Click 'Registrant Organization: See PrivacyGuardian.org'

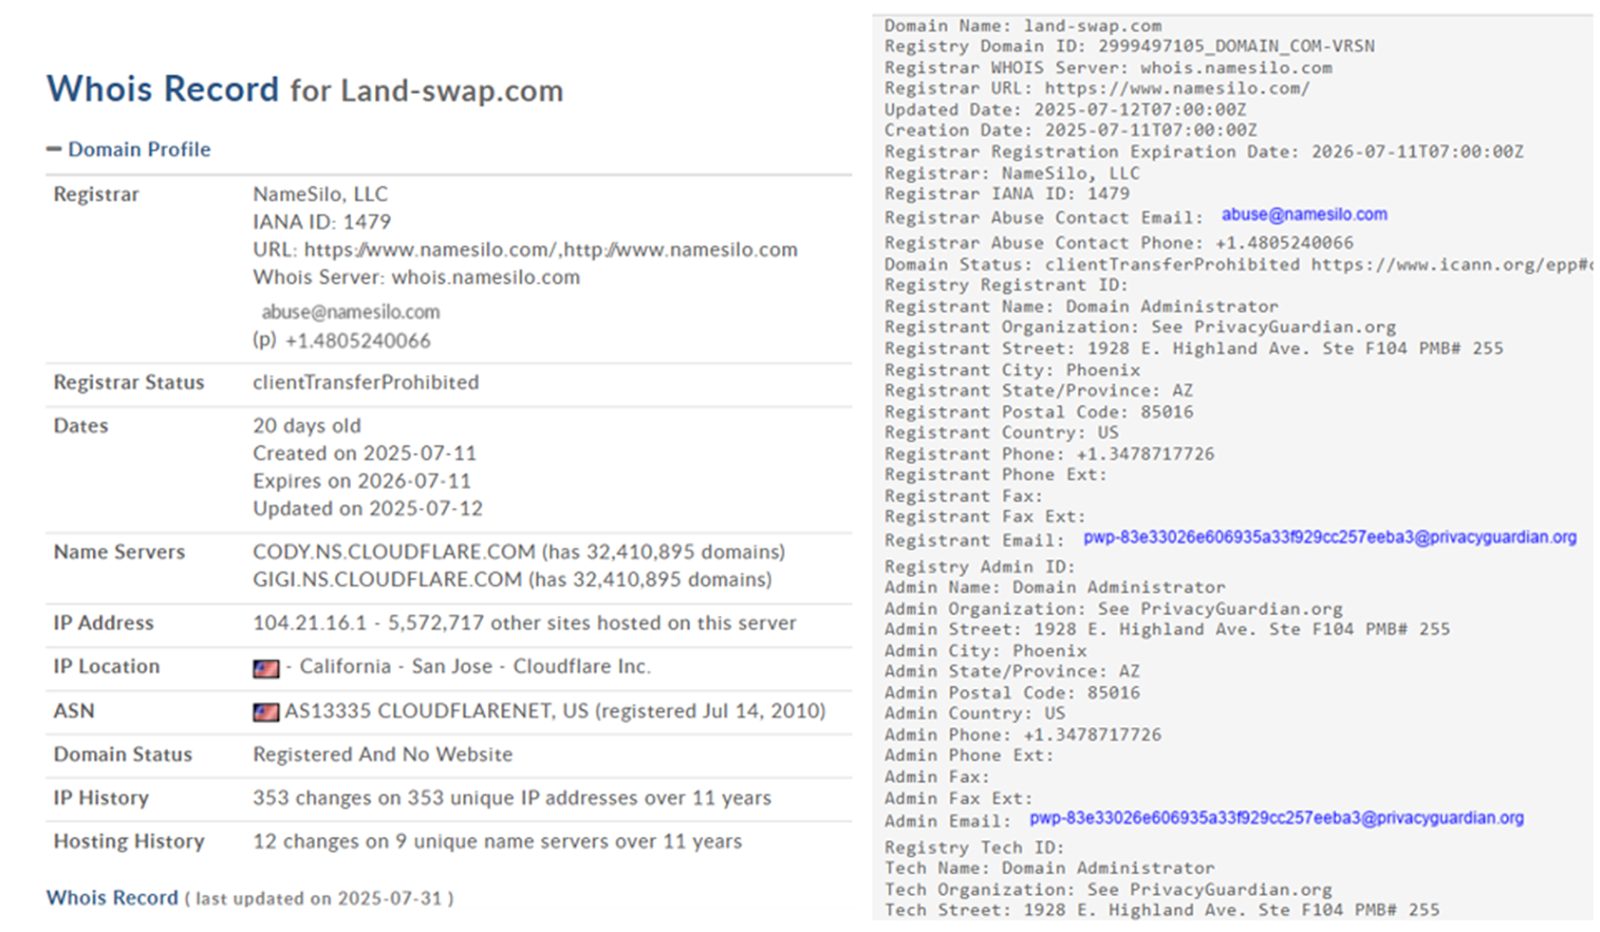1140,327
